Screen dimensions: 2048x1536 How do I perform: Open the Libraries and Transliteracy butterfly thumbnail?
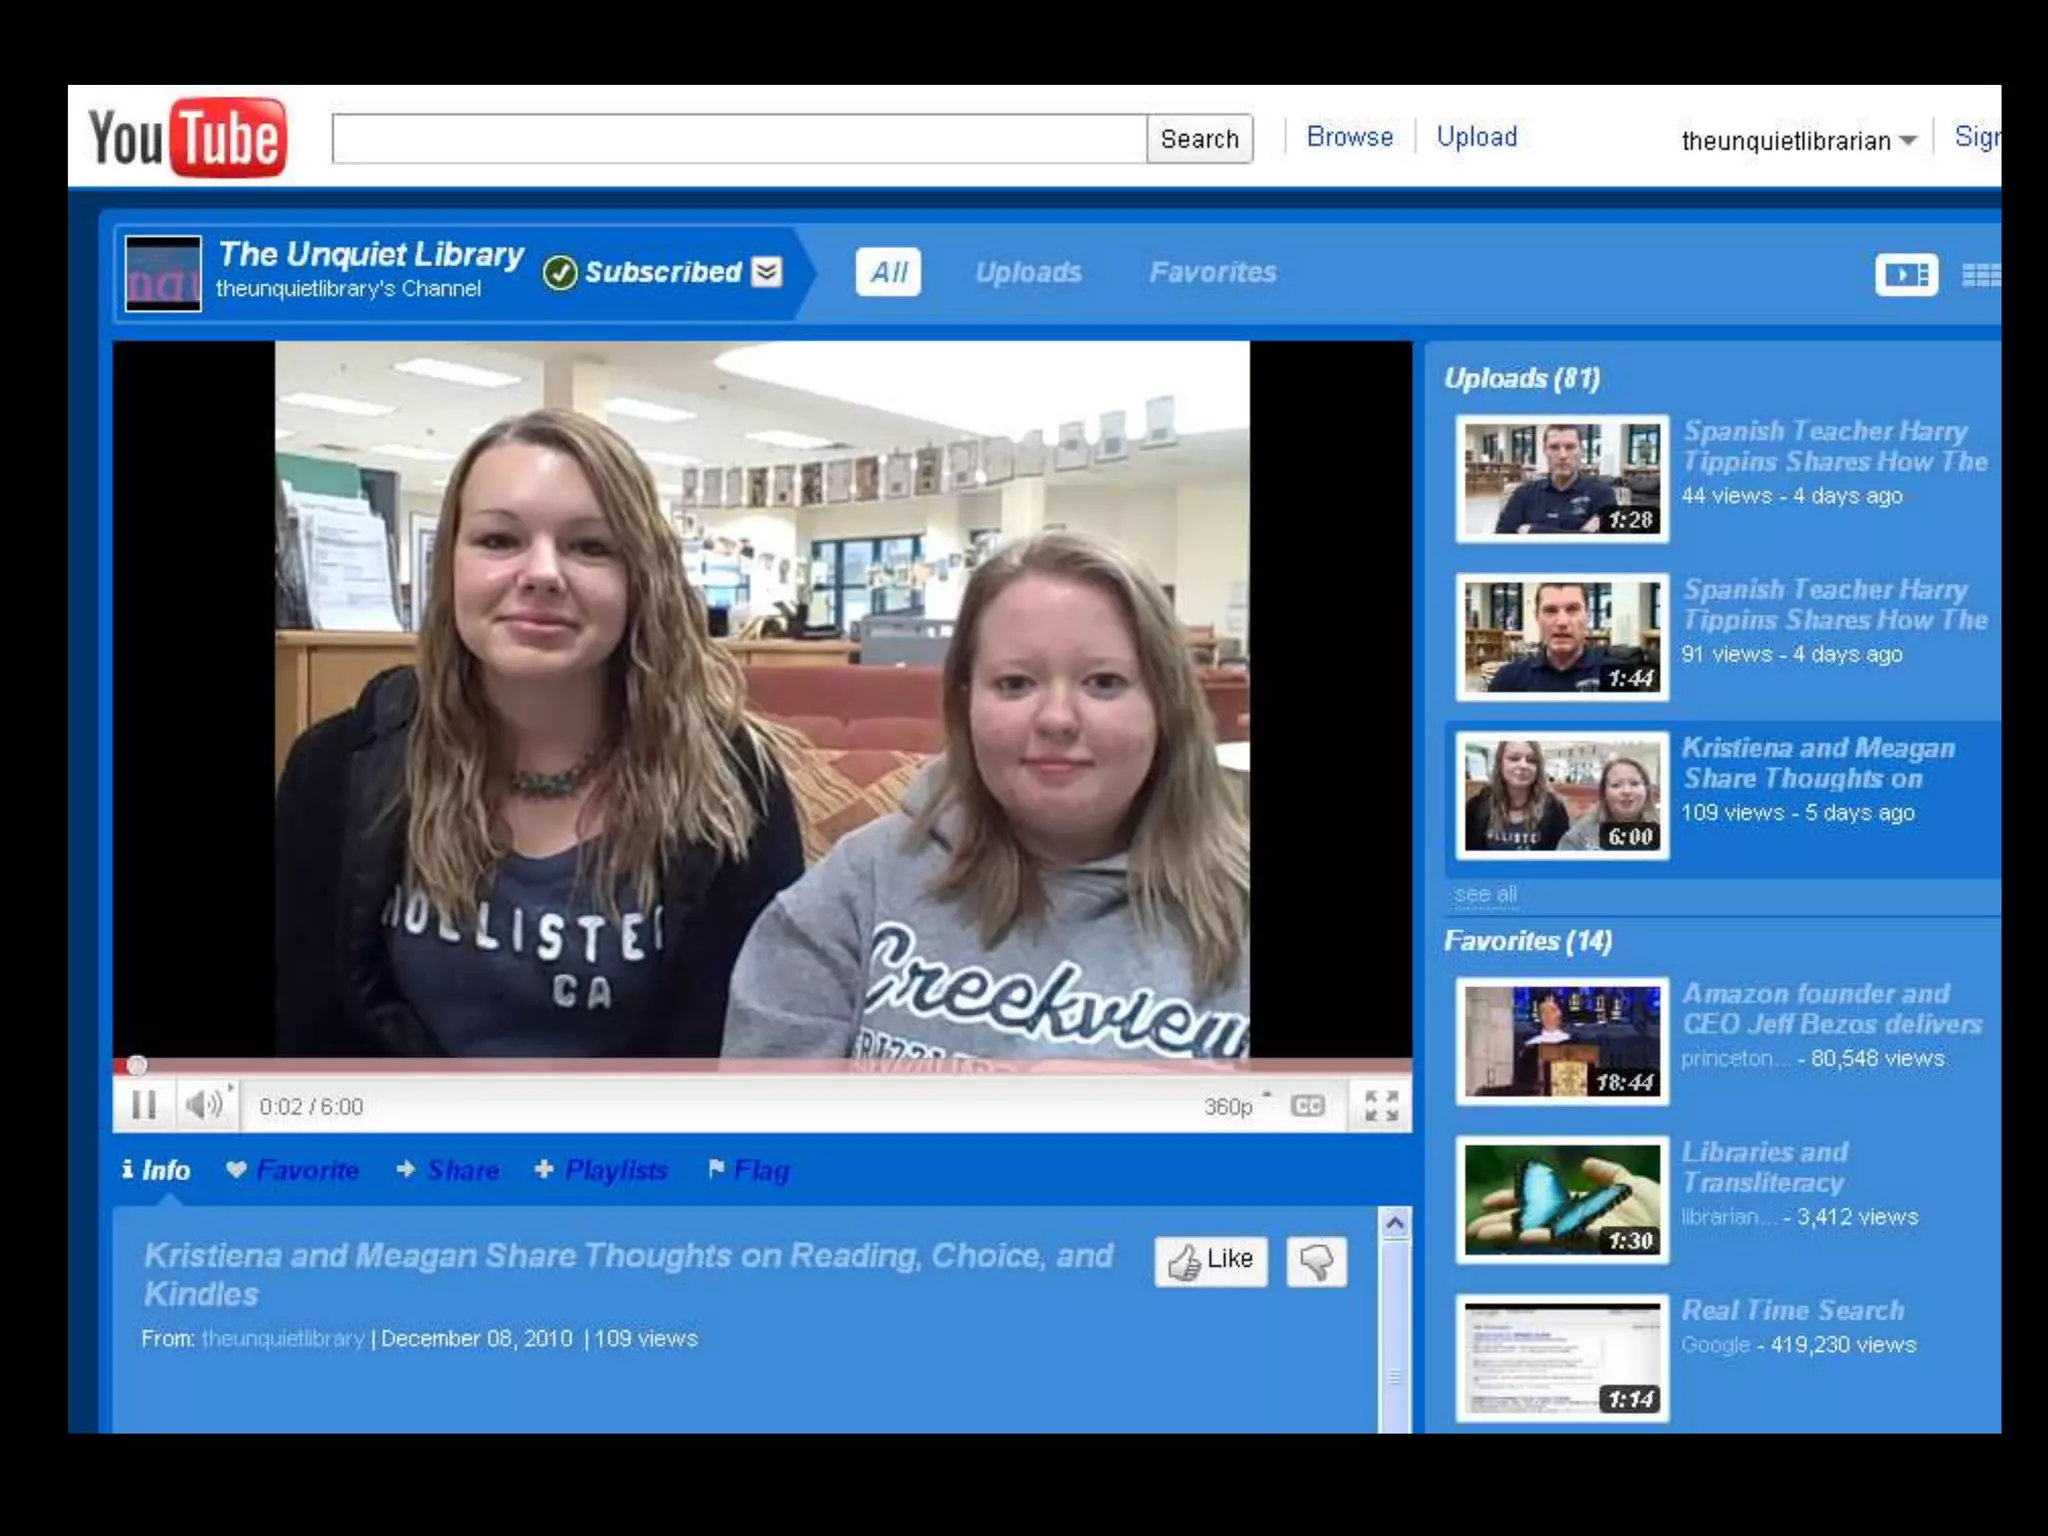[x=1561, y=1199]
